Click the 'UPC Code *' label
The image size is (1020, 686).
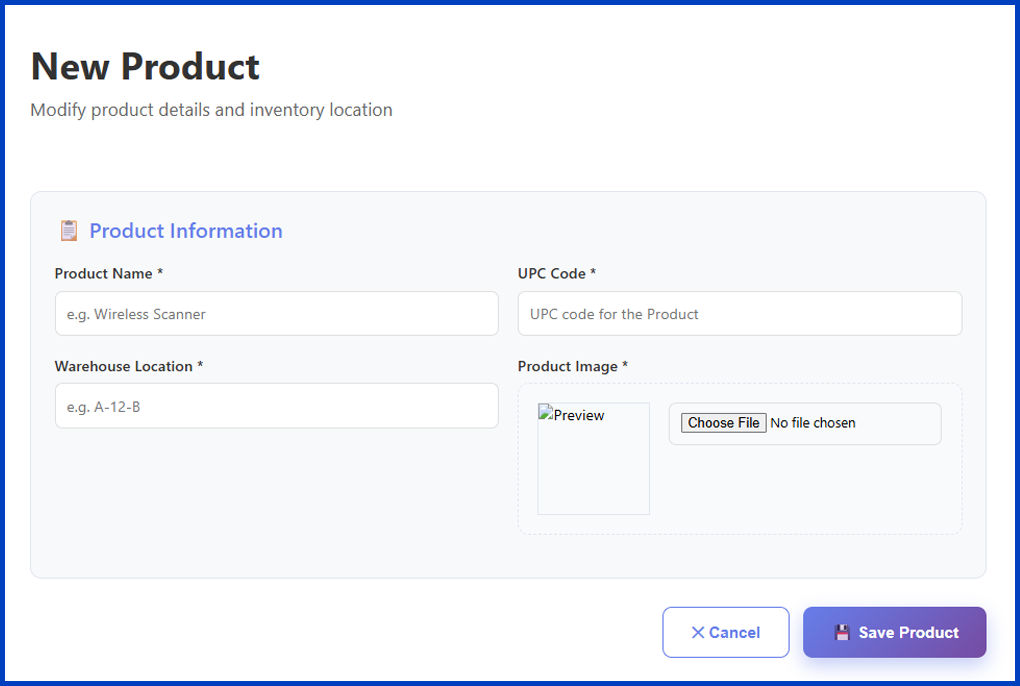point(557,274)
